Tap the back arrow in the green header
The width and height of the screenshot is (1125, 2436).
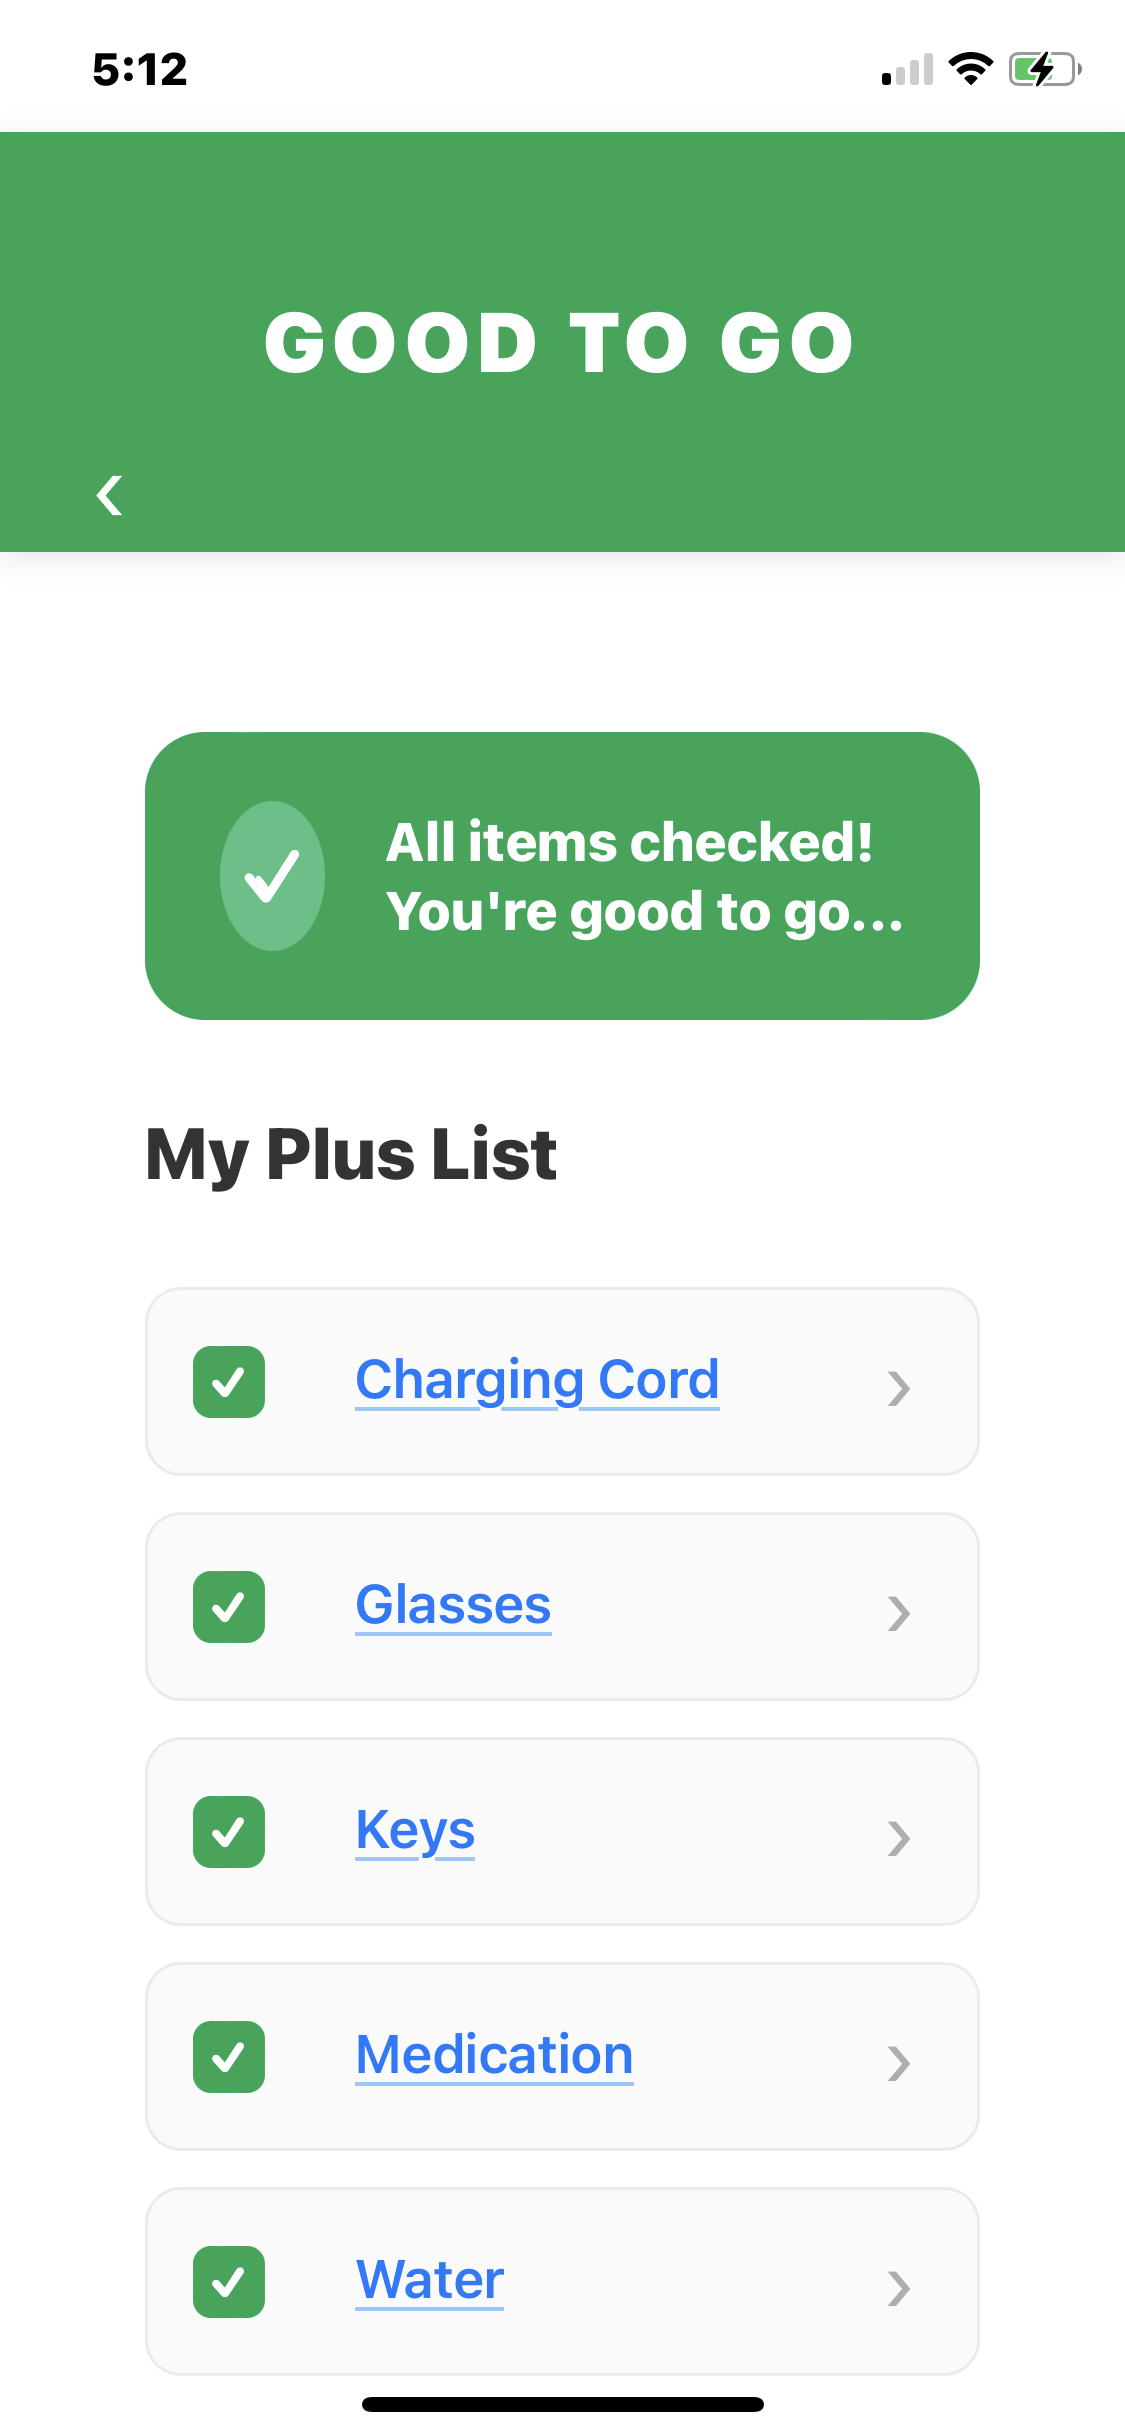(x=110, y=493)
